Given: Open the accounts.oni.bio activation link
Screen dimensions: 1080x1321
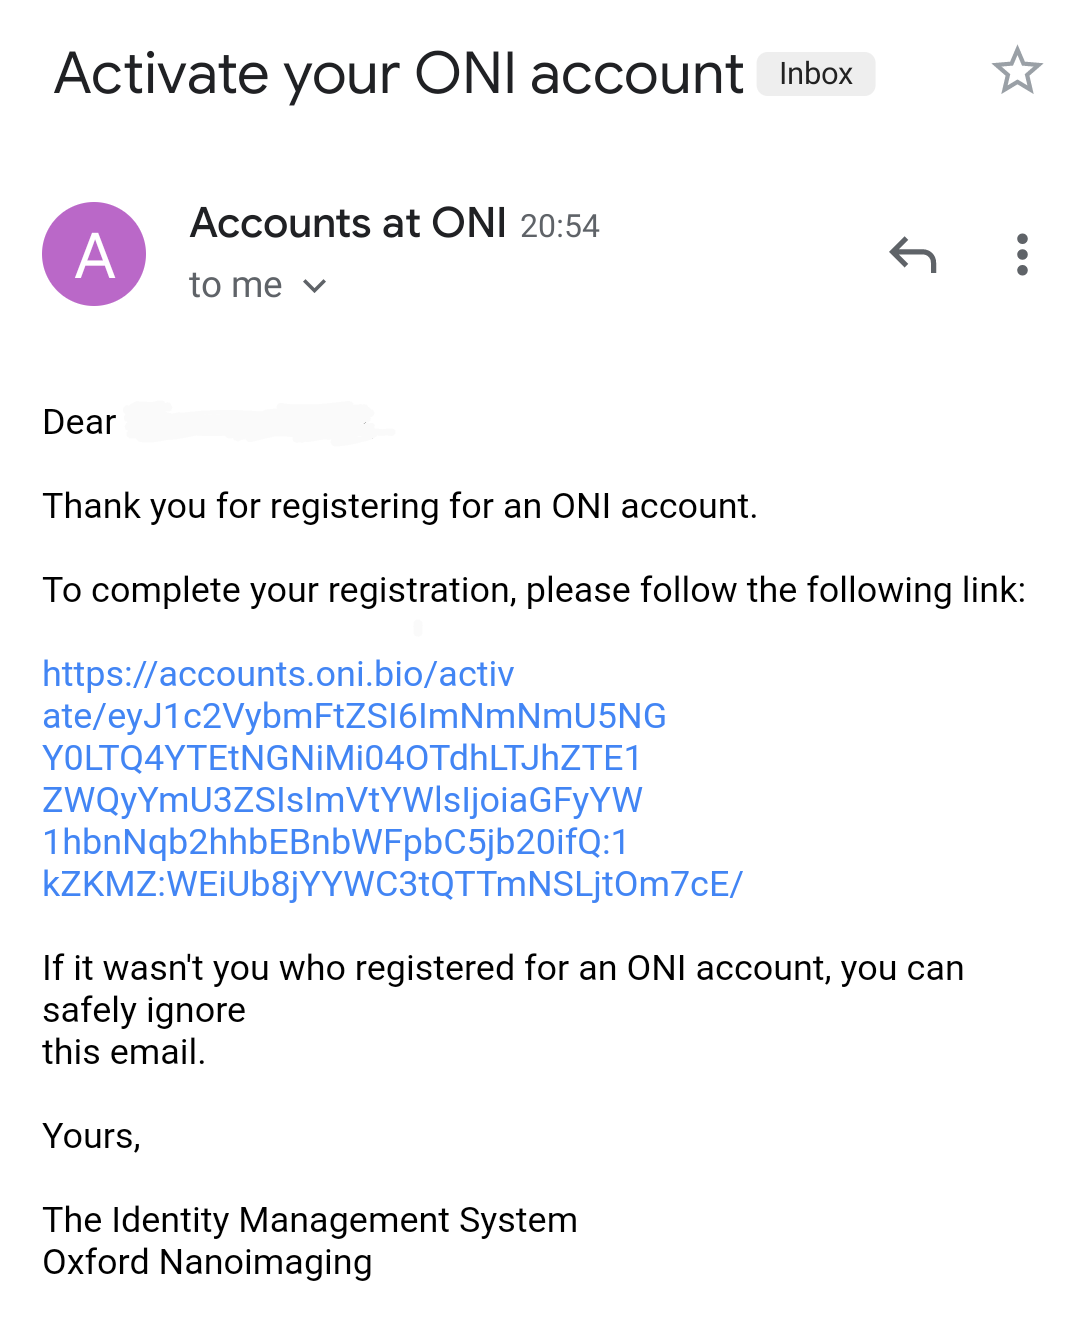Looking at the screenshot, I should pos(392,779).
